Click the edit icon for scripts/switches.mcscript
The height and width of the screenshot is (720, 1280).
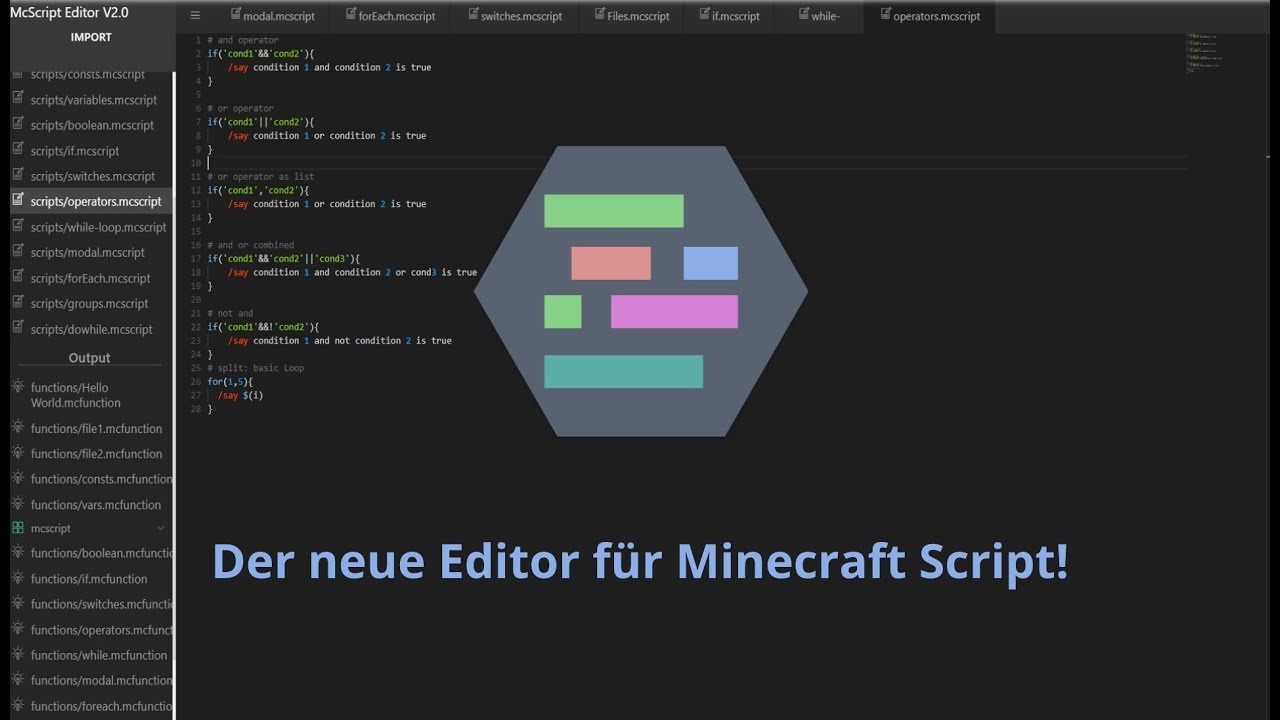pyautogui.click(x=17, y=175)
